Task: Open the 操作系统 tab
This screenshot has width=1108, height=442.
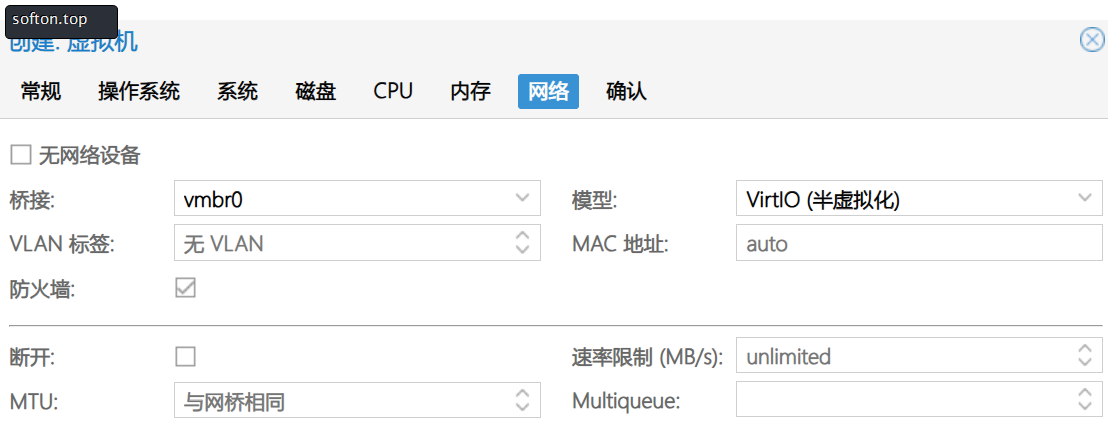Action: [139, 91]
